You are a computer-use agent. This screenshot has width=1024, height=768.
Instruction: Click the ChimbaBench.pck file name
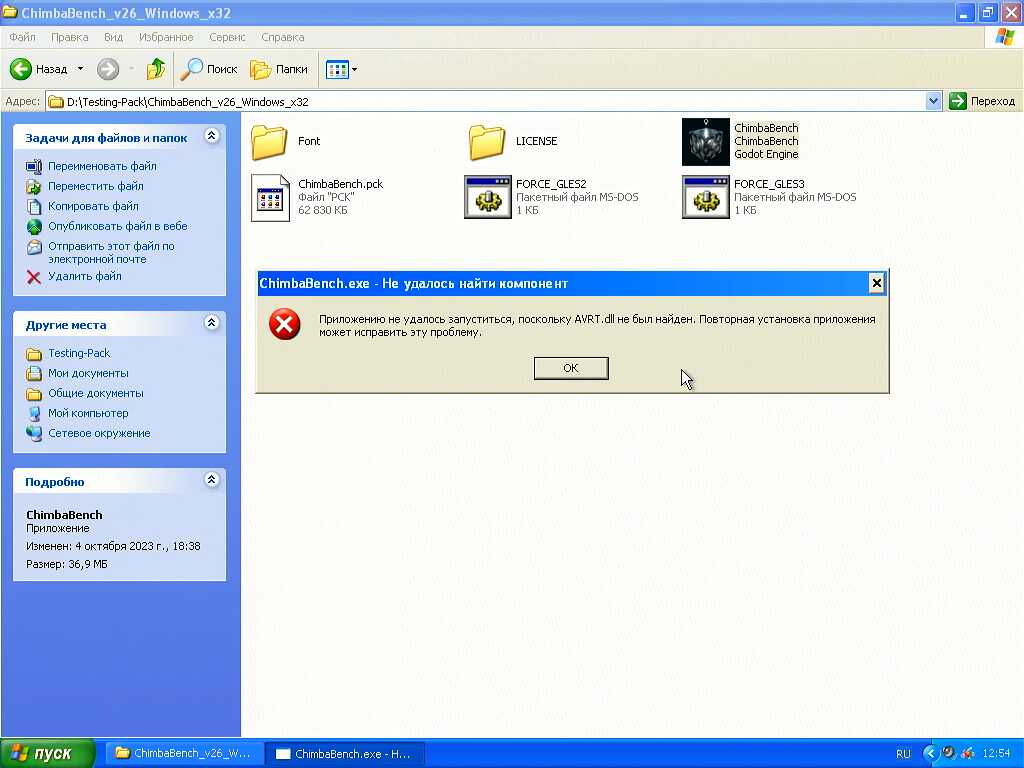340,184
